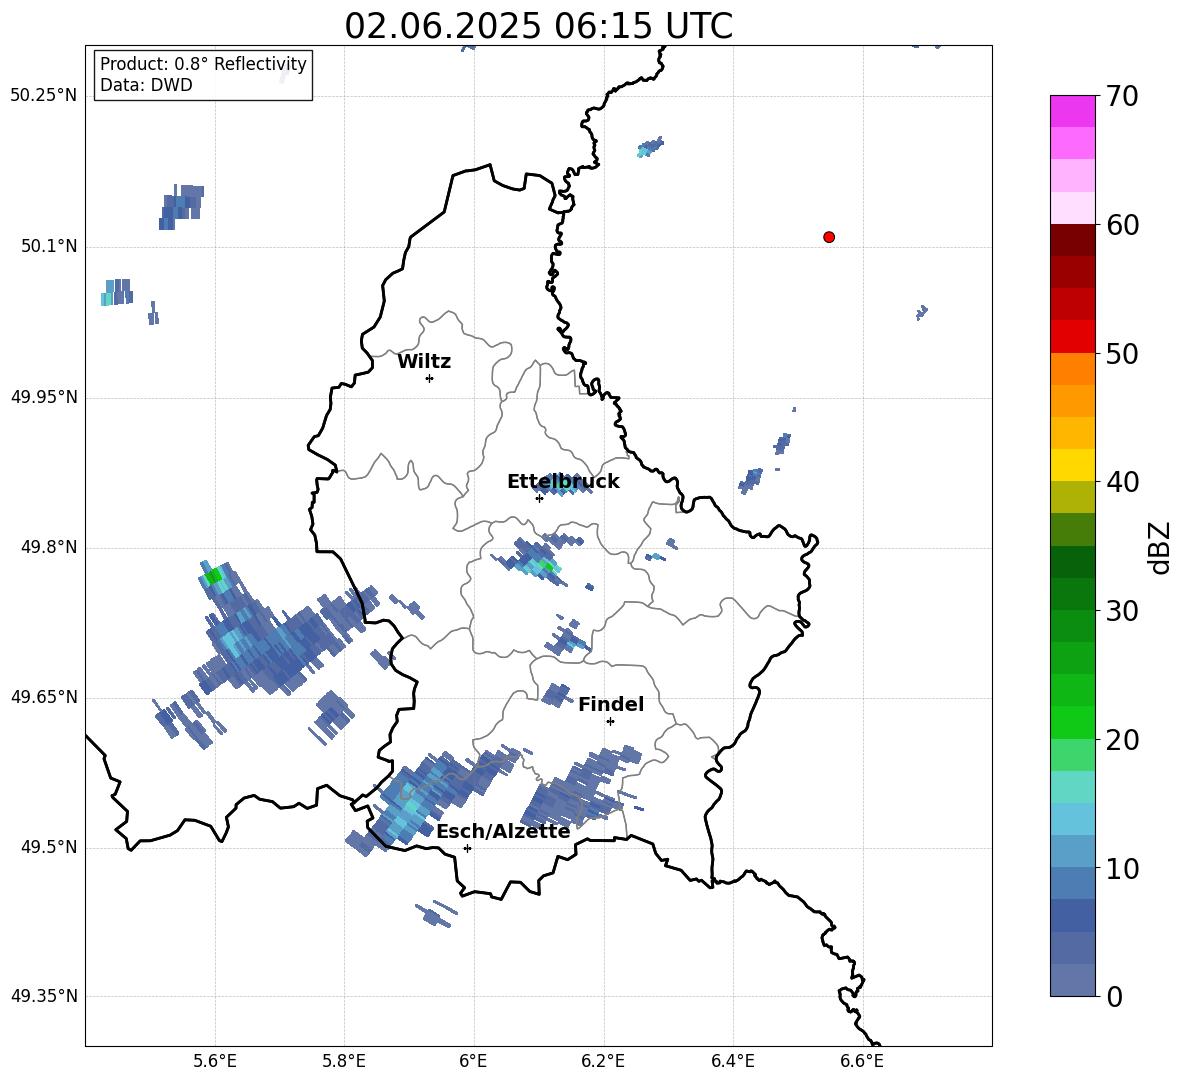The image size is (1184, 1081).
Task: Click the 5.8°E longitude label
Action: point(344,1061)
